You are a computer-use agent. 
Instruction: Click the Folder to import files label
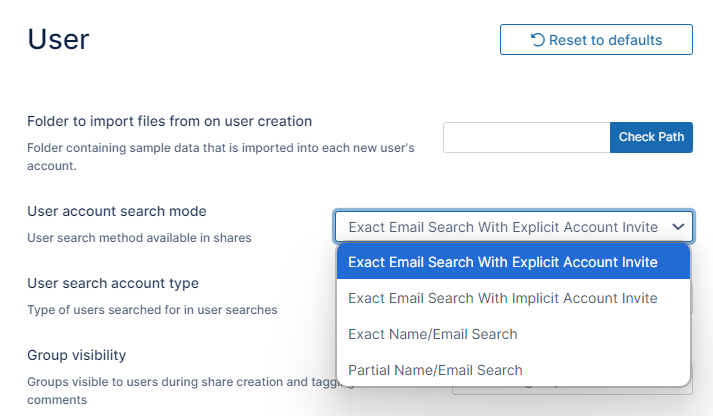tap(170, 121)
